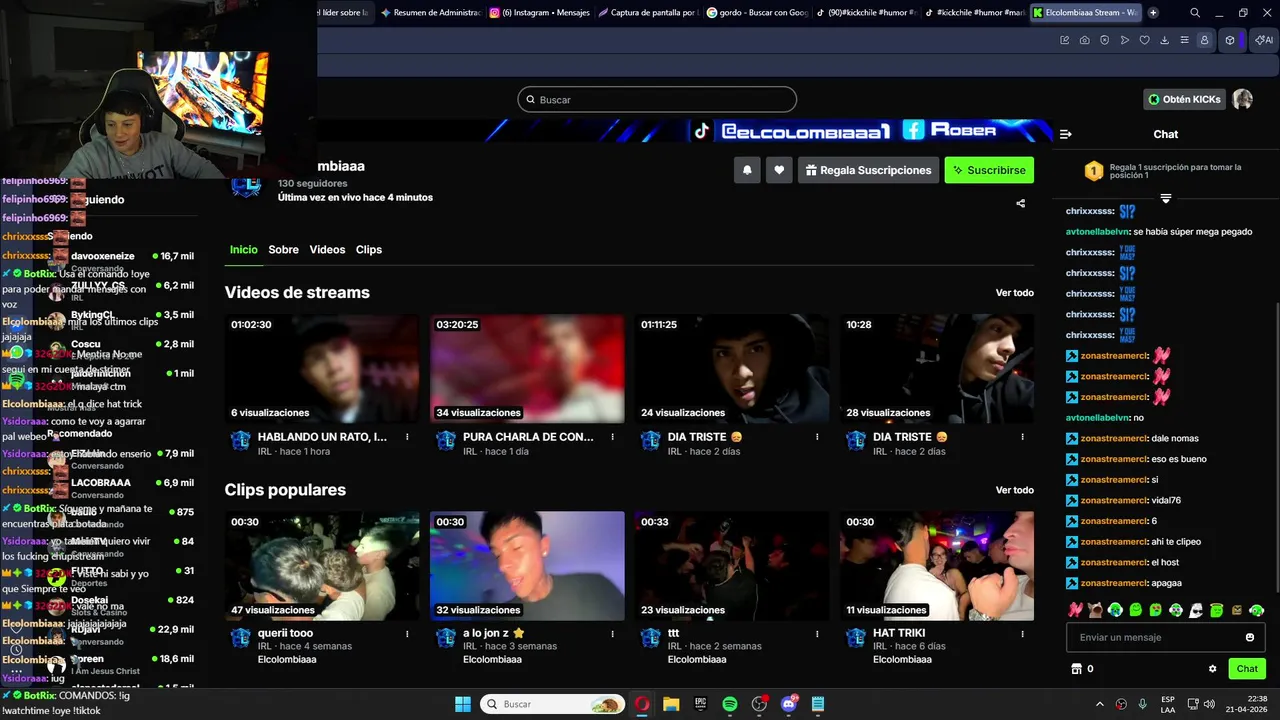Switch to Resumen de Administrac browser tab
This screenshot has height=720, width=1280.
click(430, 13)
